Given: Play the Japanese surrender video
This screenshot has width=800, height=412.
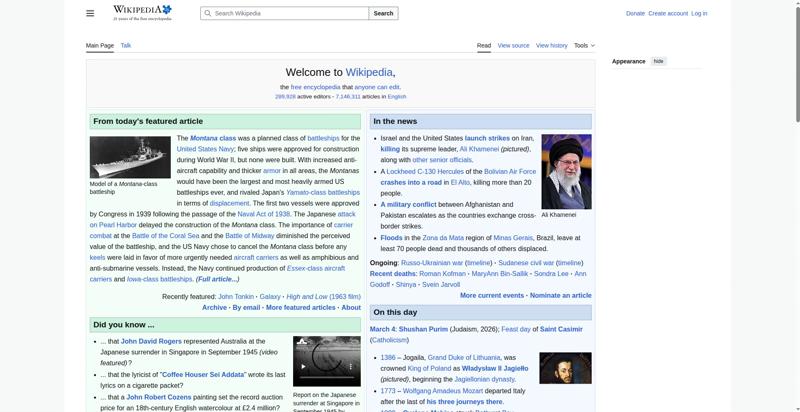Looking at the screenshot, I should pos(304,366).
